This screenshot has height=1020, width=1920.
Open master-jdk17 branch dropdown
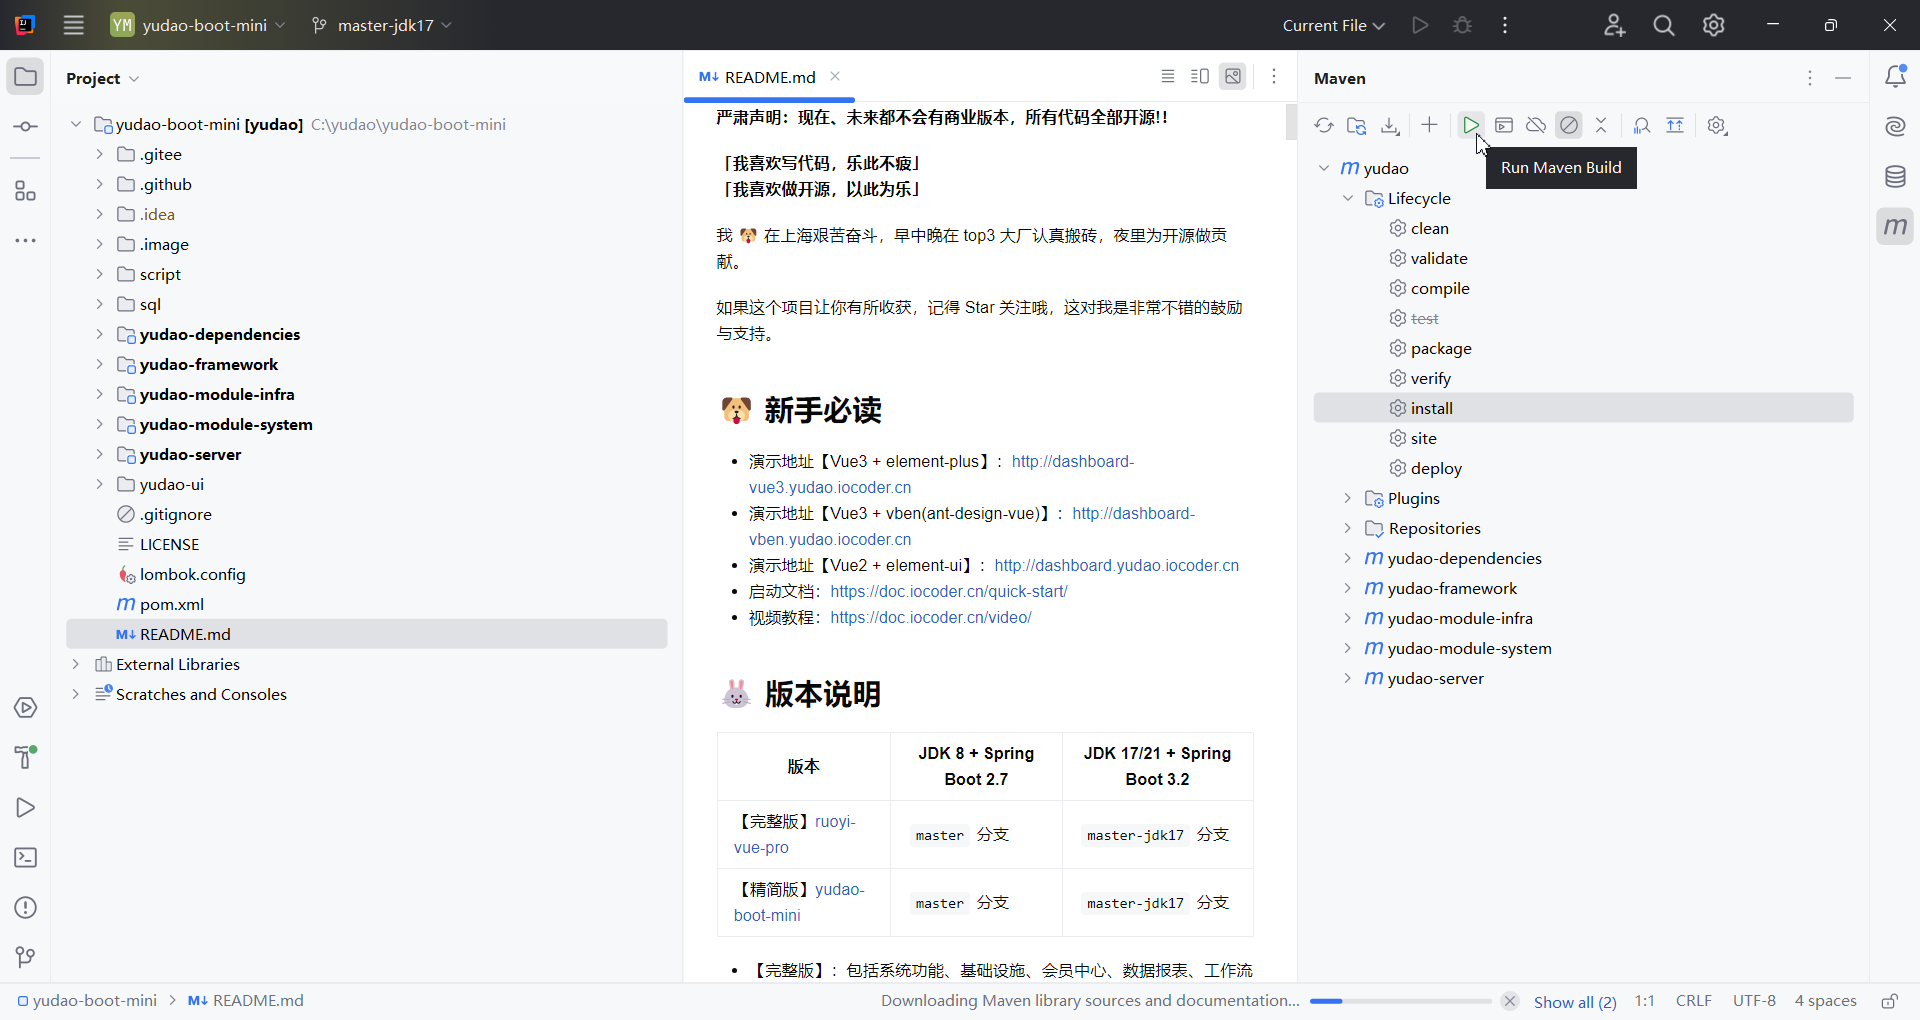tap(382, 25)
